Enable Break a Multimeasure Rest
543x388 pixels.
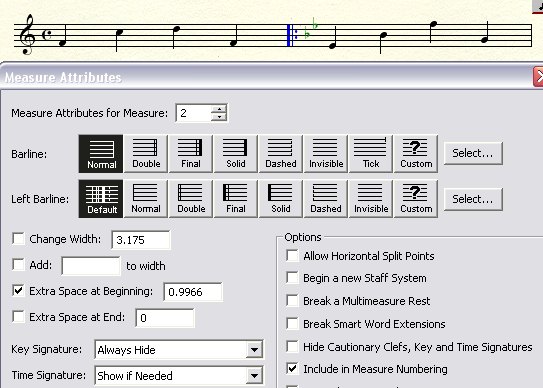click(x=292, y=301)
